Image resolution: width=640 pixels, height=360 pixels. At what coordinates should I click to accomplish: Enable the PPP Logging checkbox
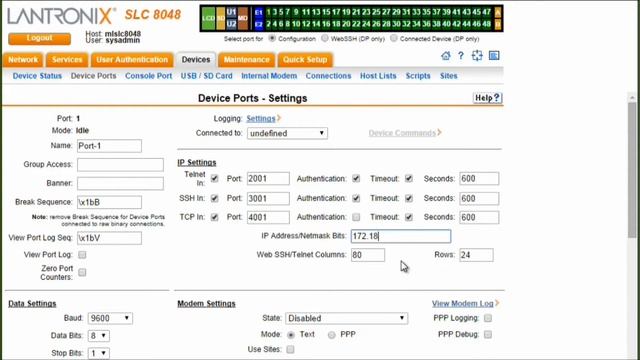point(488,318)
